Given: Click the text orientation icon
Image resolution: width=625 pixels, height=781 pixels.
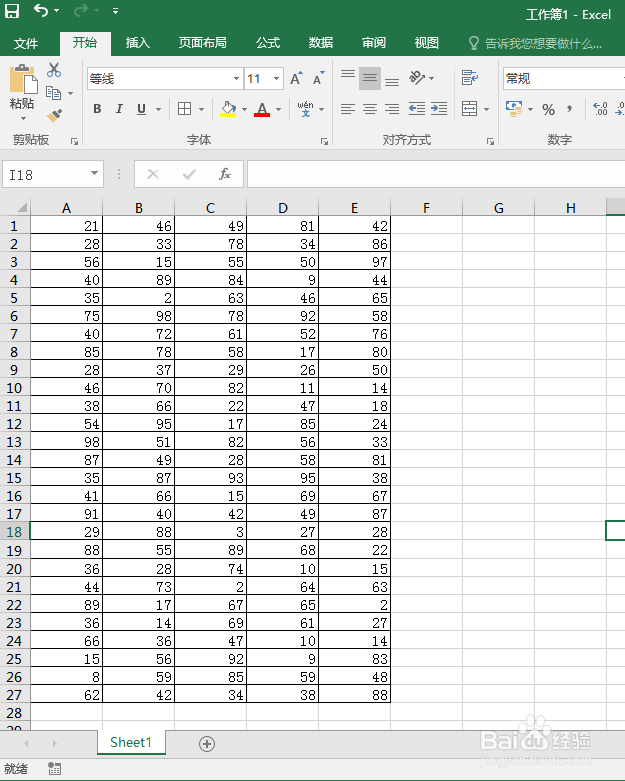Looking at the screenshot, I should [x=416, y=78].
